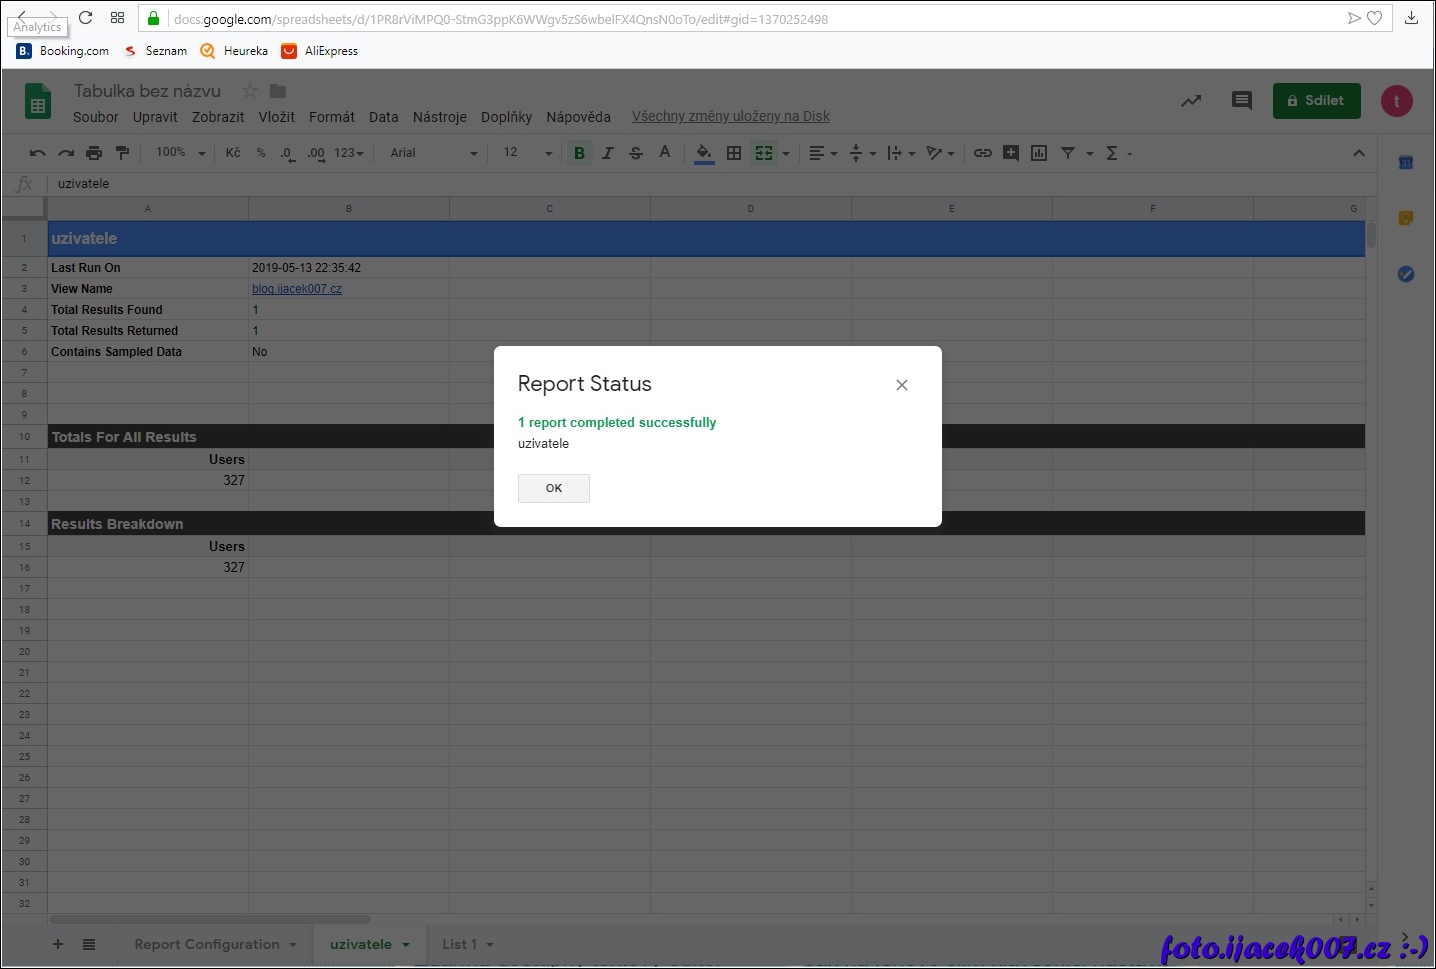Toggle italic formatting in toolbar
Image resolution: width=1436 pixels, height=969 pixels.
[x=607, y=153]
